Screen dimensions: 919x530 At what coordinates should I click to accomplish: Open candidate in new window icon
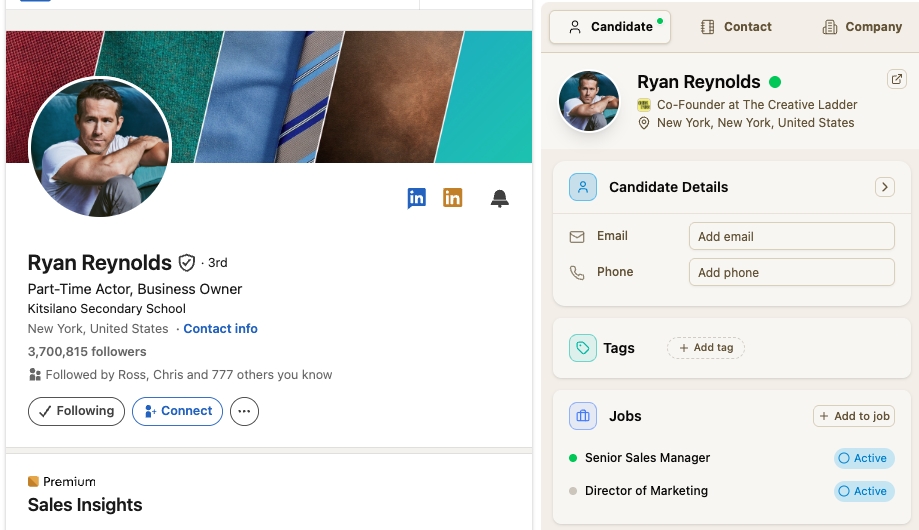tap(897, 79)
